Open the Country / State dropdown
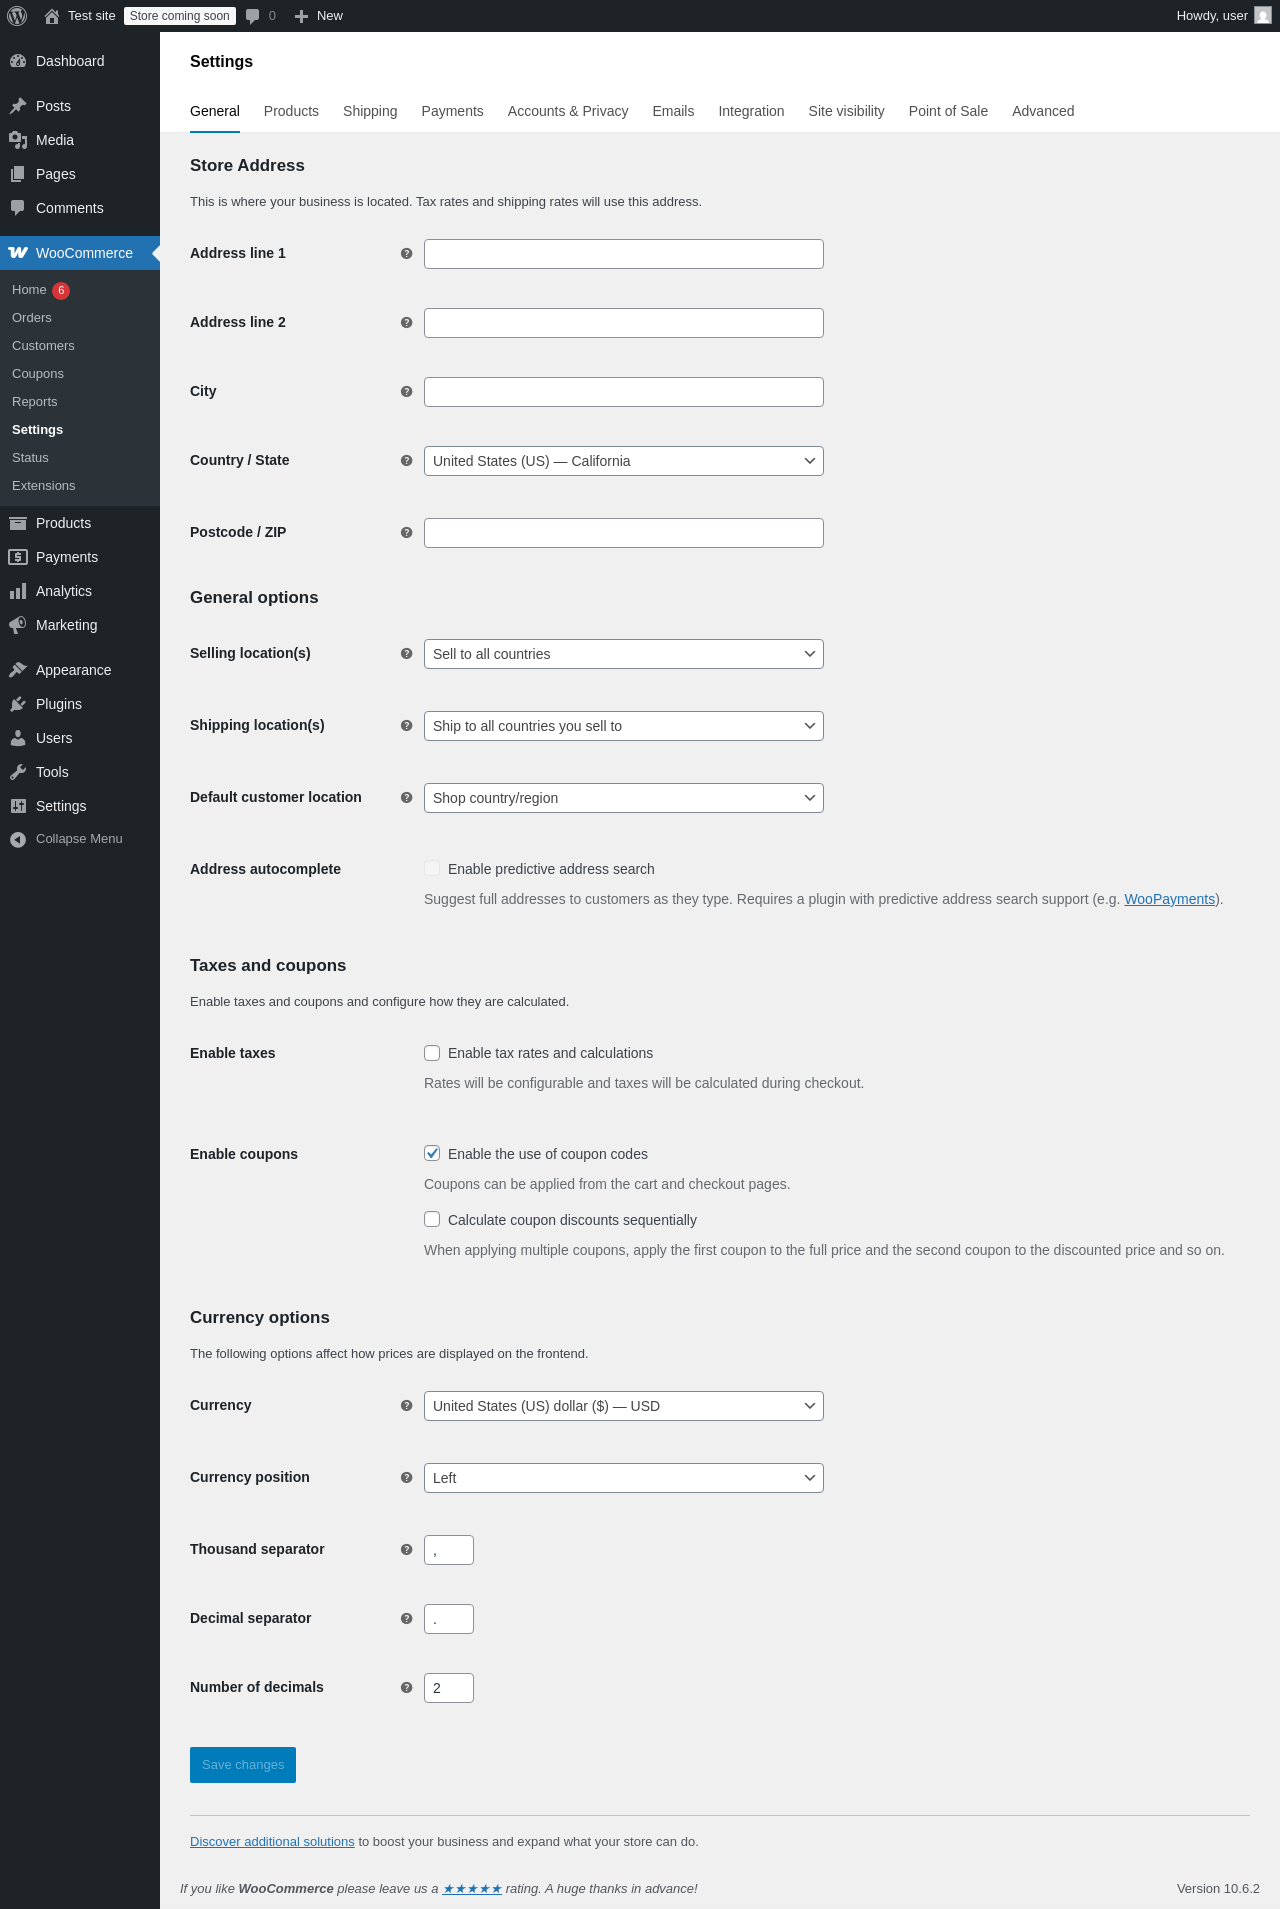The width and height of the screenshot is (1280, 1909). 623,461
